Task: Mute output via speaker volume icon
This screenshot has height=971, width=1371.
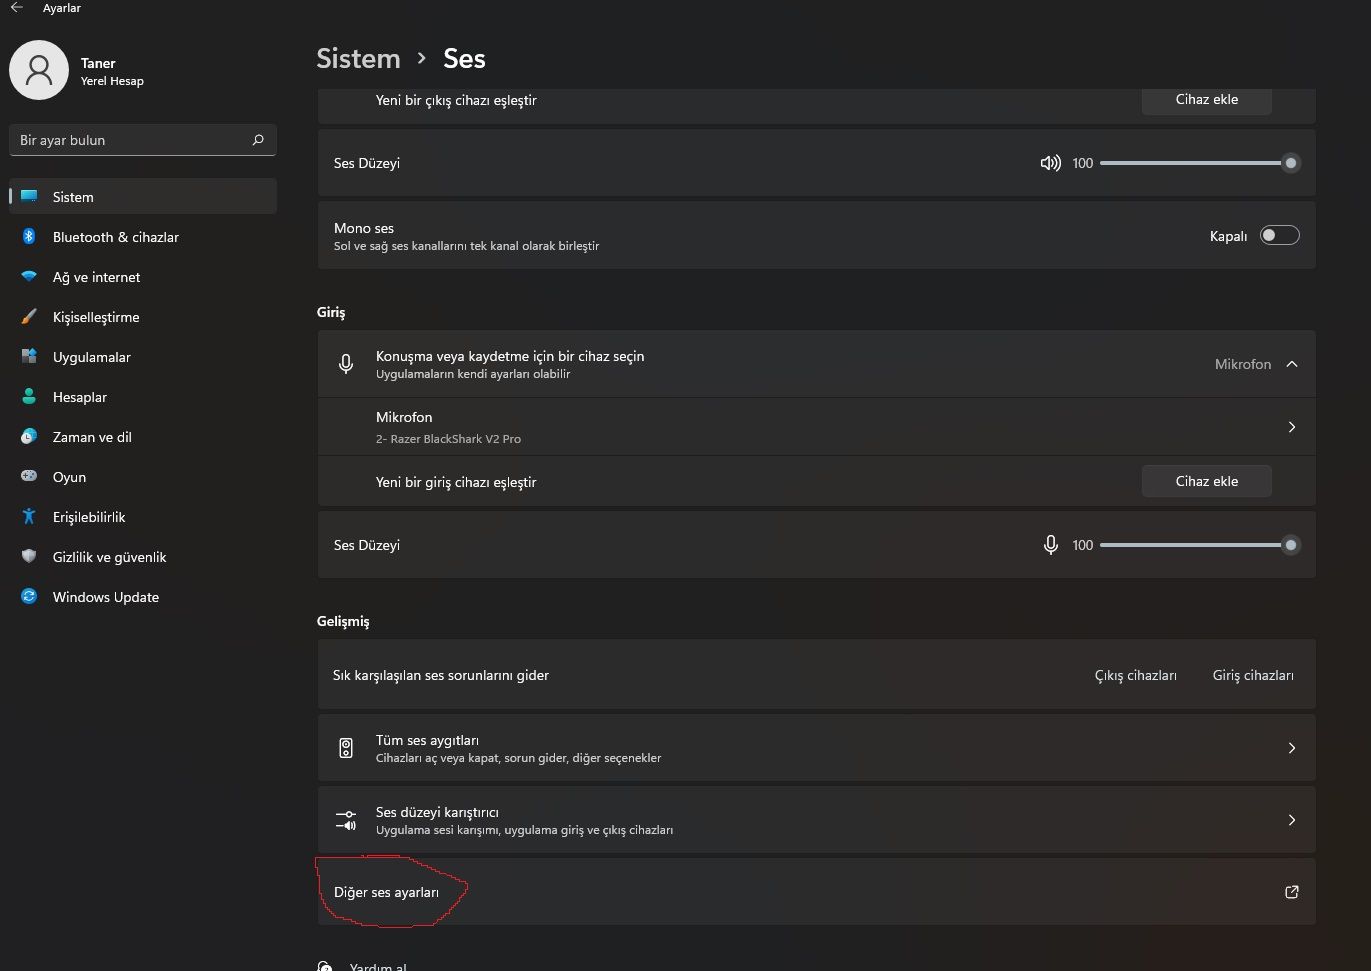Action: [x=1050, y=163]
